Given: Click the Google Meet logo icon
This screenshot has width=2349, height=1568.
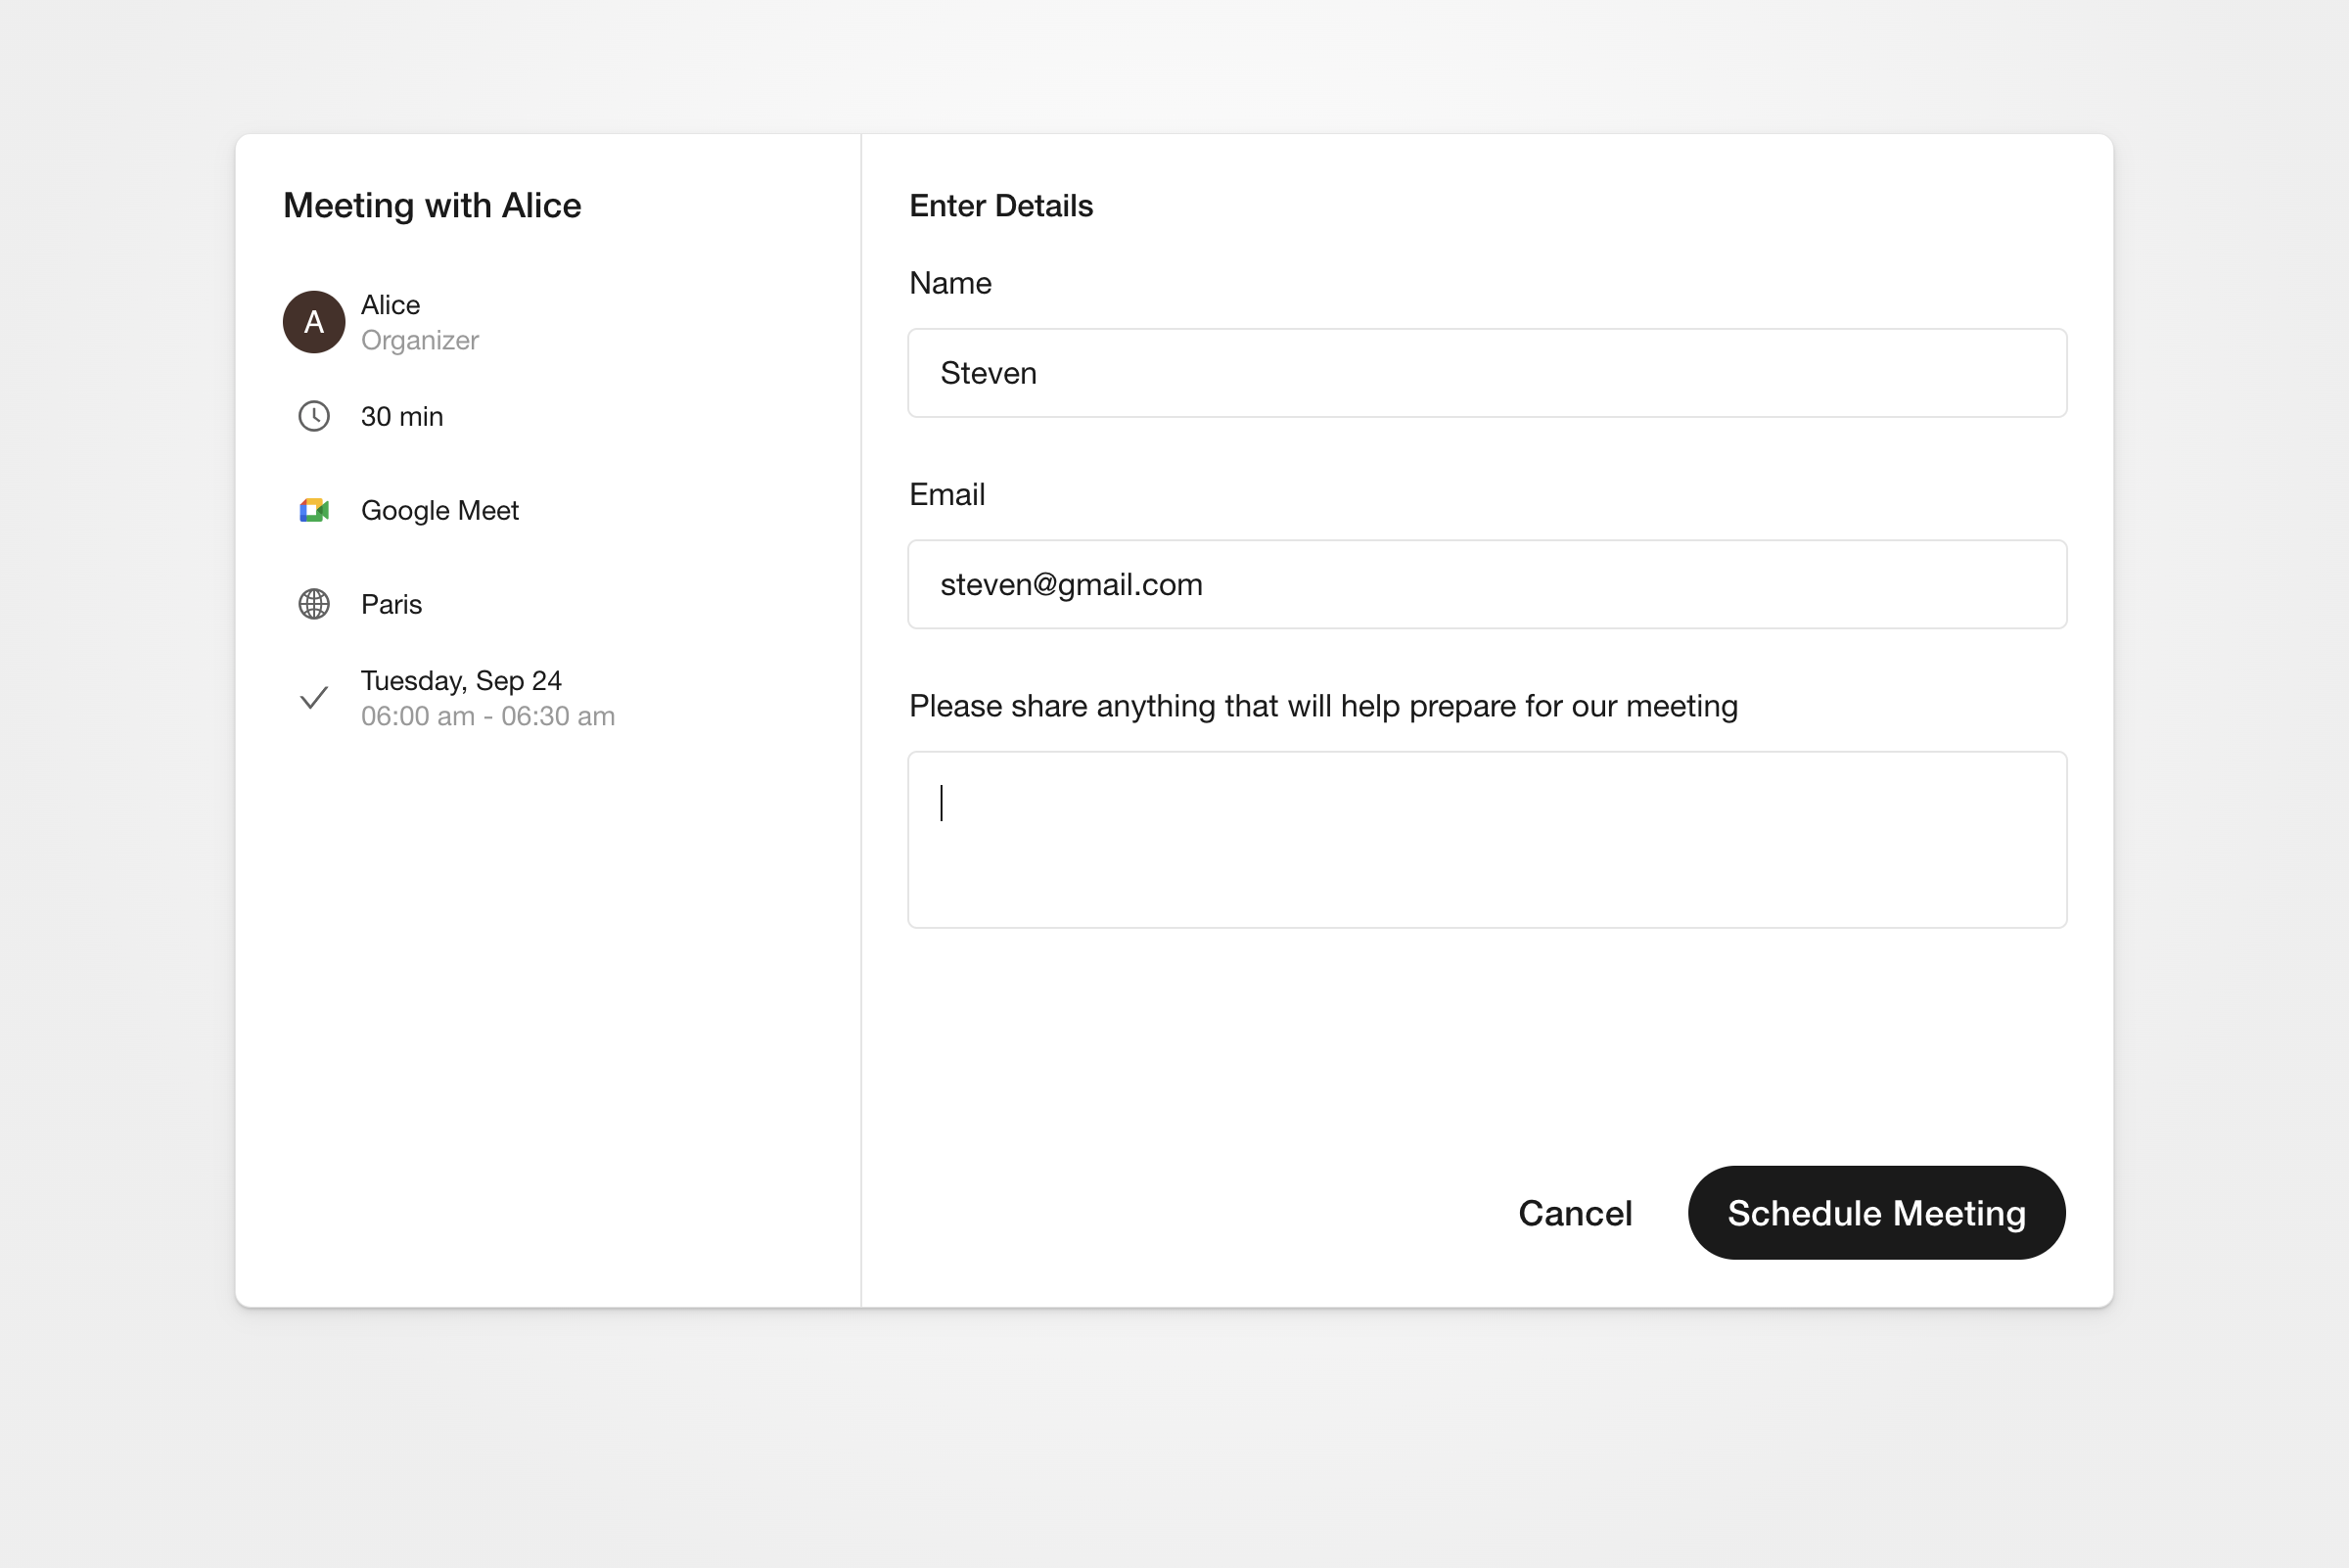Looking at the screenshot, I should (314, 510).
